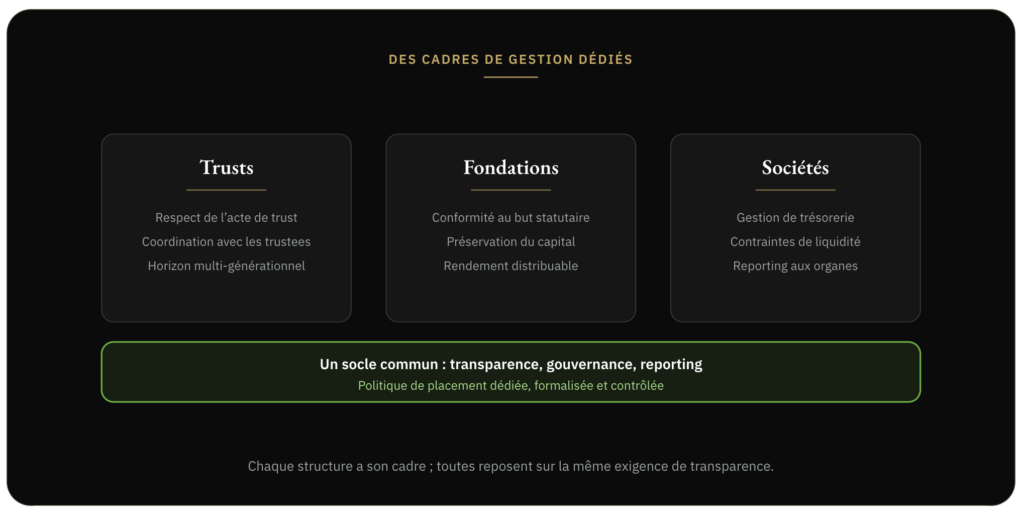Click the footer sentence 'Chaque structure a son cadre'
1024x517 pixels.
511,466
